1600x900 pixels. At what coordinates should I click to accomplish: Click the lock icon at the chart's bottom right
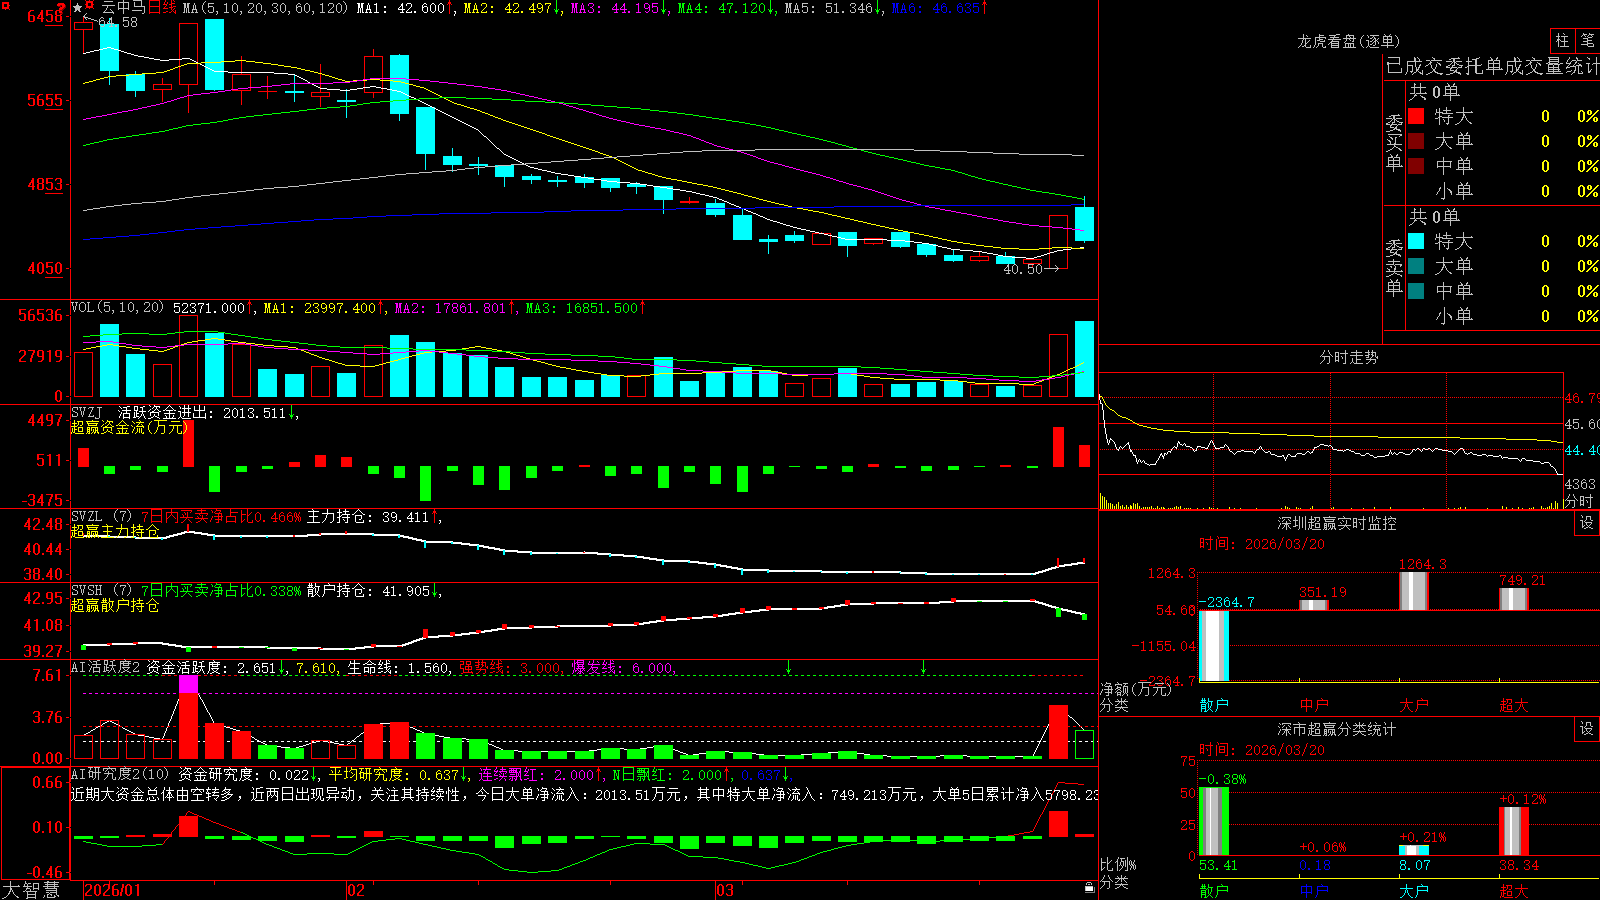point(1089,887)
